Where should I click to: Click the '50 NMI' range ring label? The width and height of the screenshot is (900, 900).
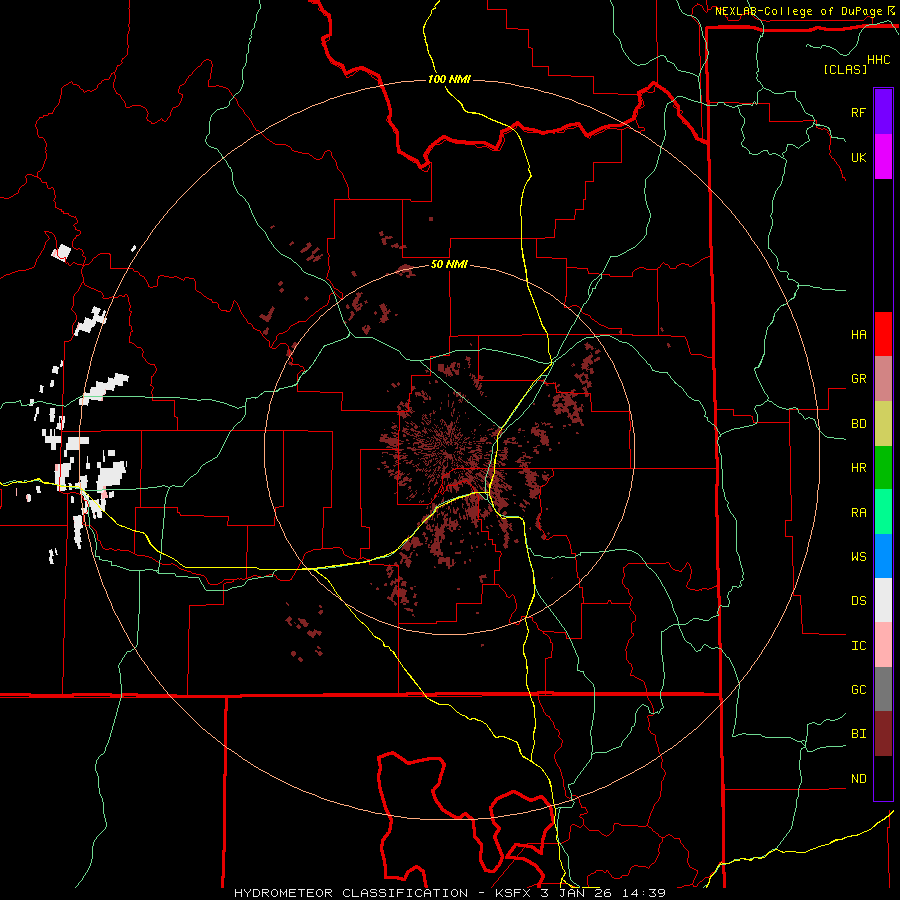[449, 264]
